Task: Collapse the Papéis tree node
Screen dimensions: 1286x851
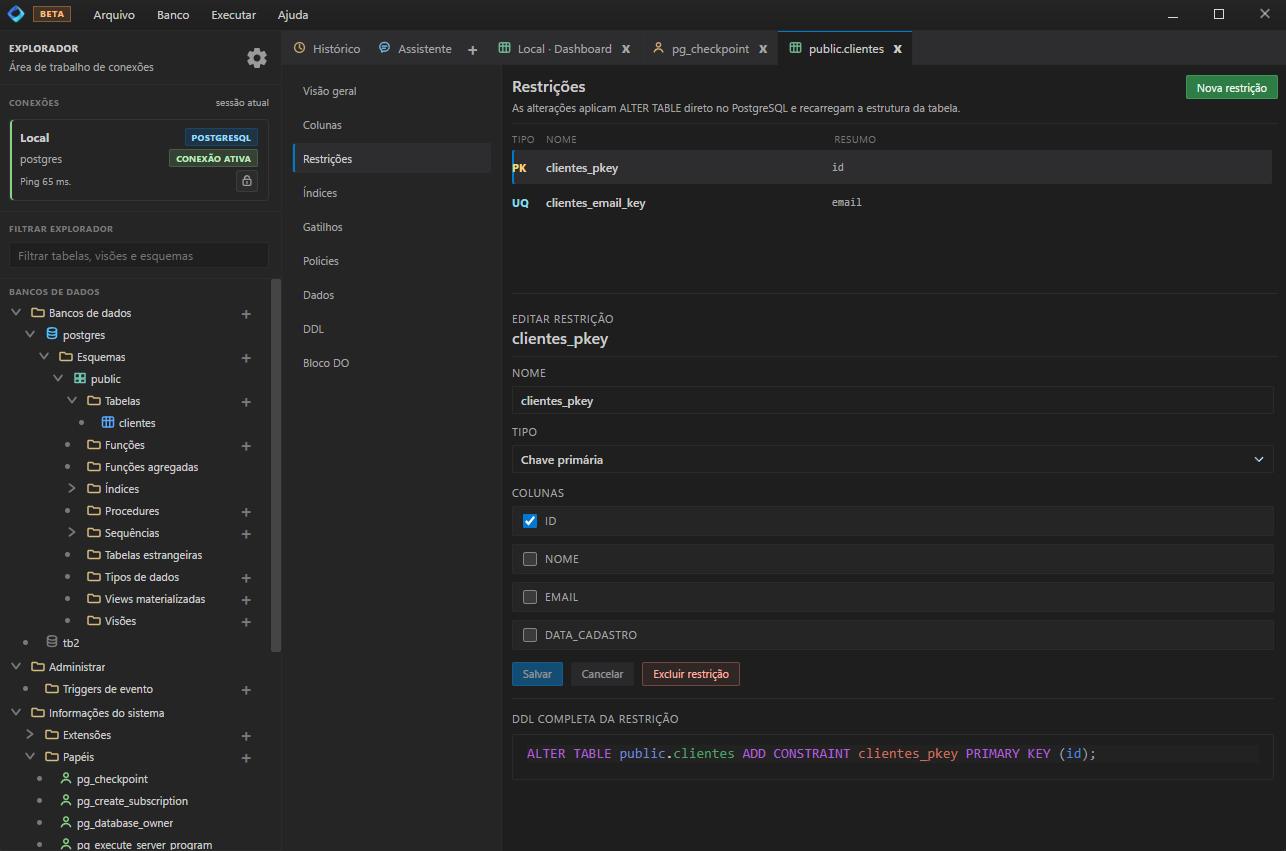Action: (30, 757)
